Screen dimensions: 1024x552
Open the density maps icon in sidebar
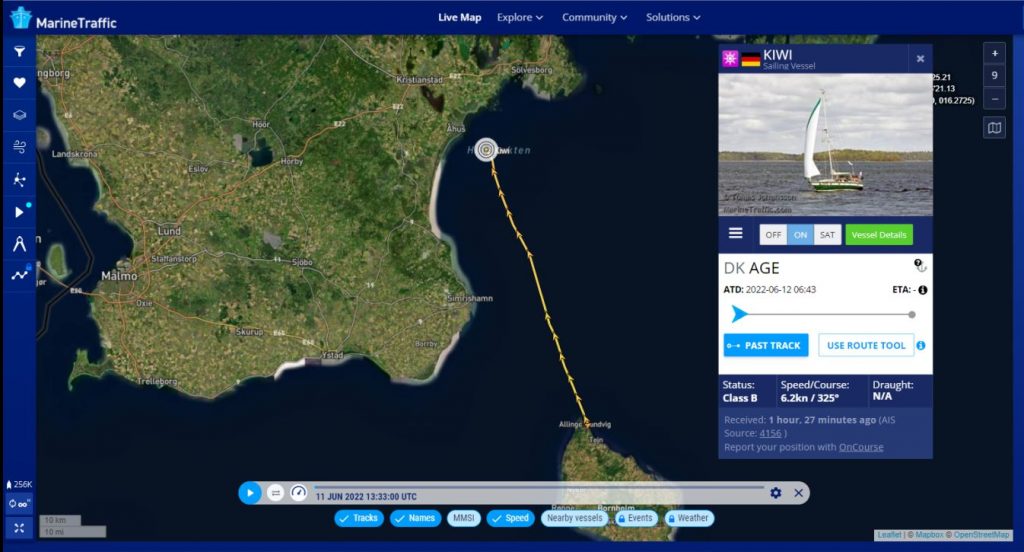(x=20, y=180)
